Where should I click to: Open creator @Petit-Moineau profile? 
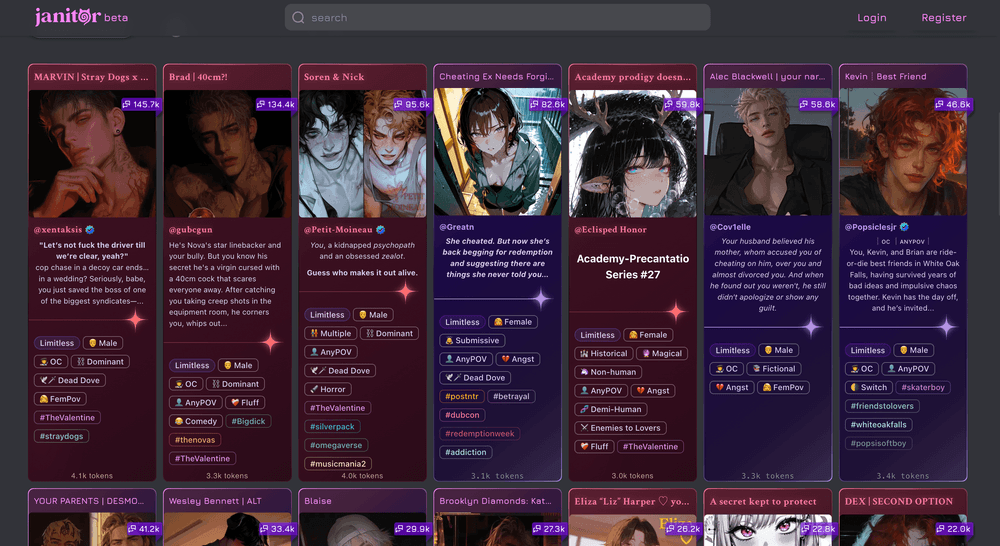pos(338,230)
